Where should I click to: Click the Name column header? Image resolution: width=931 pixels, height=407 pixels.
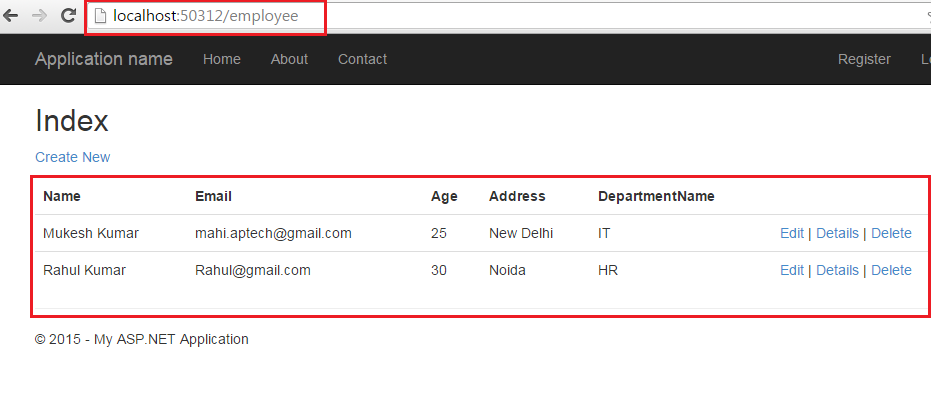(62, 196)
